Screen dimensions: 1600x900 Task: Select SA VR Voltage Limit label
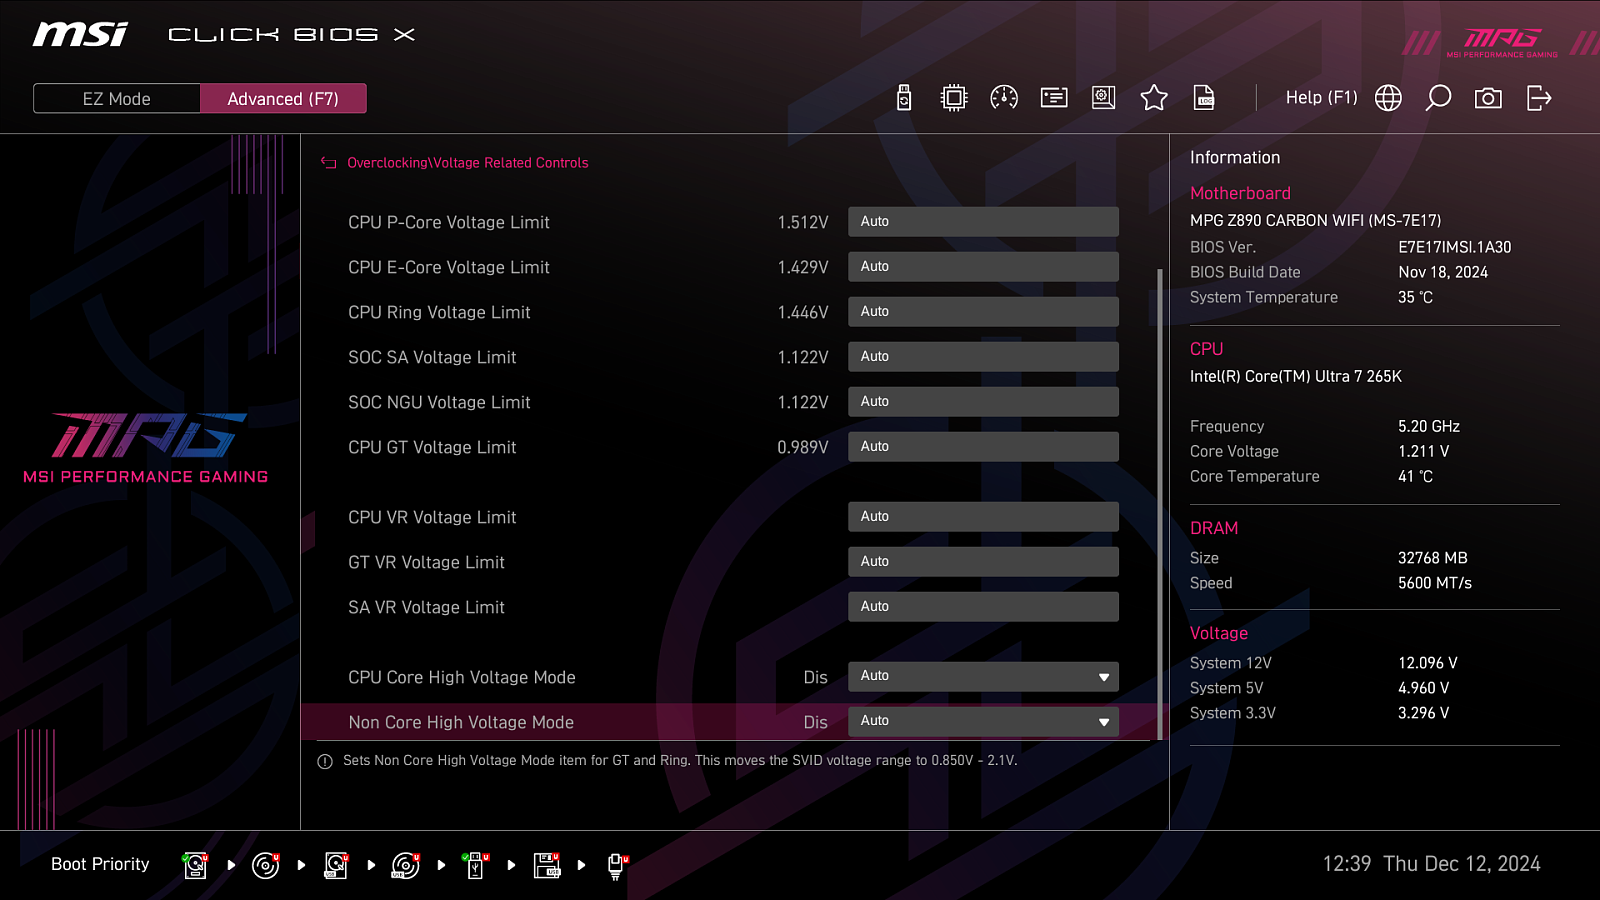[x=426, y=607]
